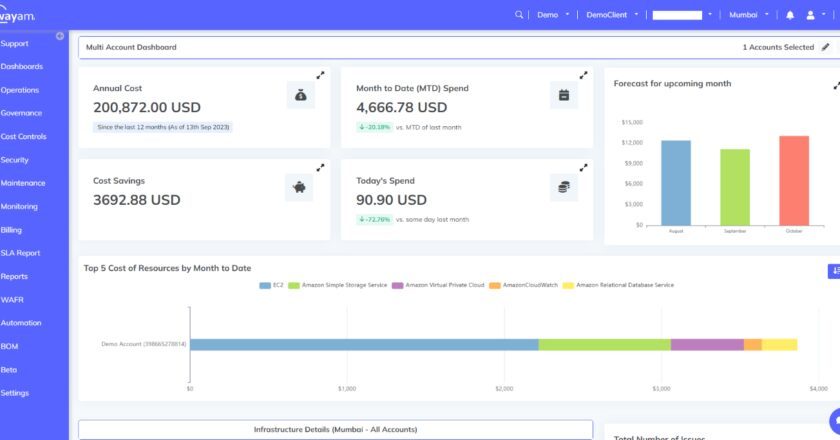Screen dimensions: 840x440
Task: Open Governance in the sidebar
Action: click(21, 113)
